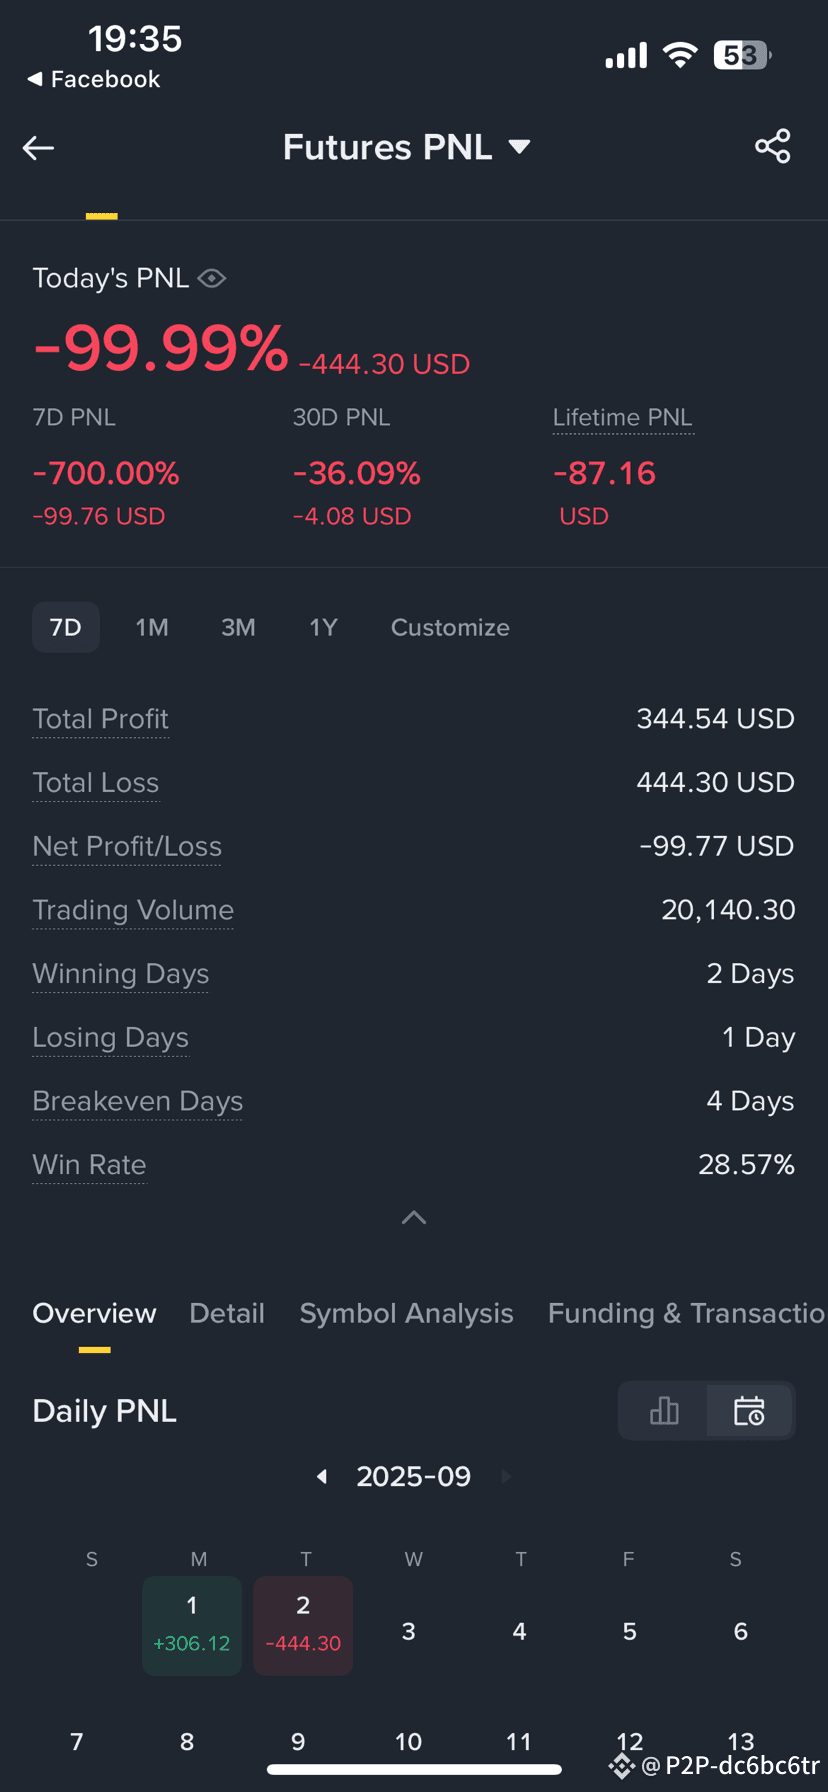Tap the back arrow icon
This screenshot has height=1792, width=828.
coord(38,148)
